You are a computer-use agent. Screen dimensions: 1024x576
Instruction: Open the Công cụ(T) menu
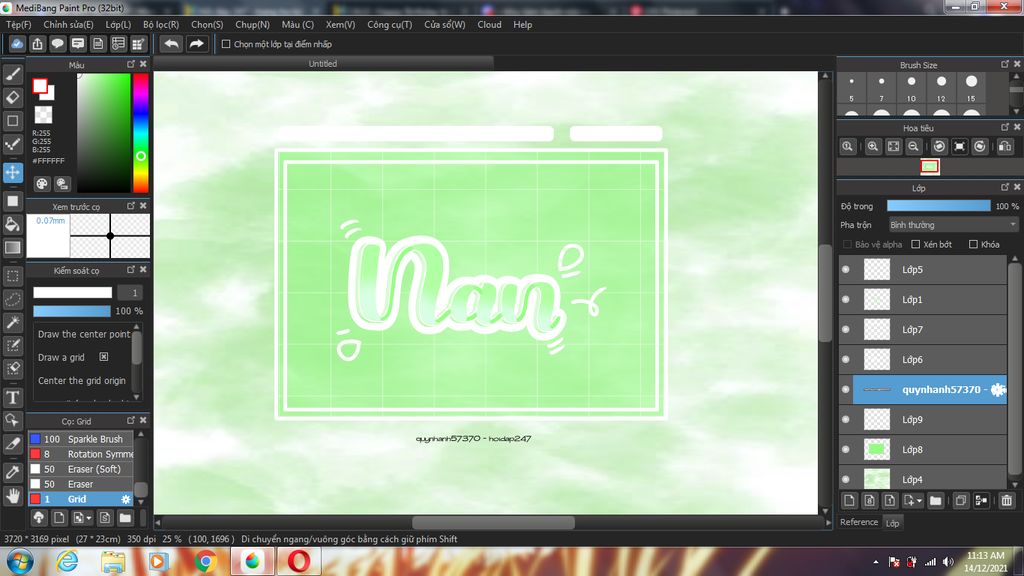pos(389,24)
